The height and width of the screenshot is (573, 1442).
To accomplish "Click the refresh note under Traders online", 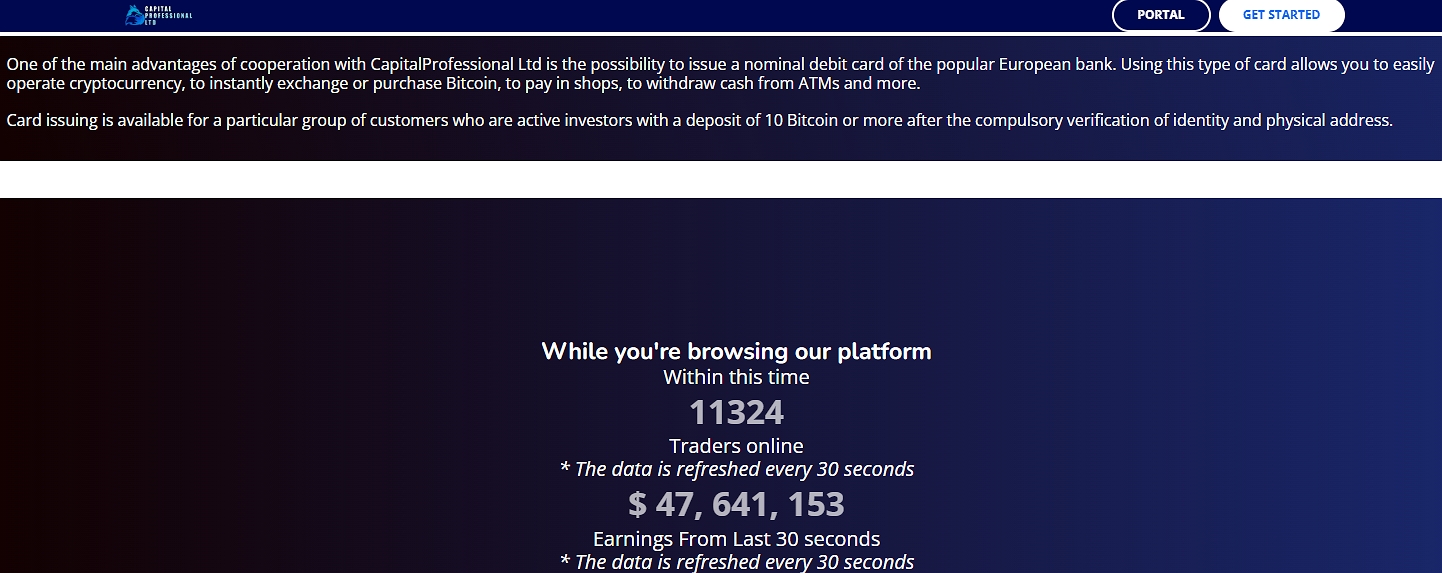I will 736,469.
